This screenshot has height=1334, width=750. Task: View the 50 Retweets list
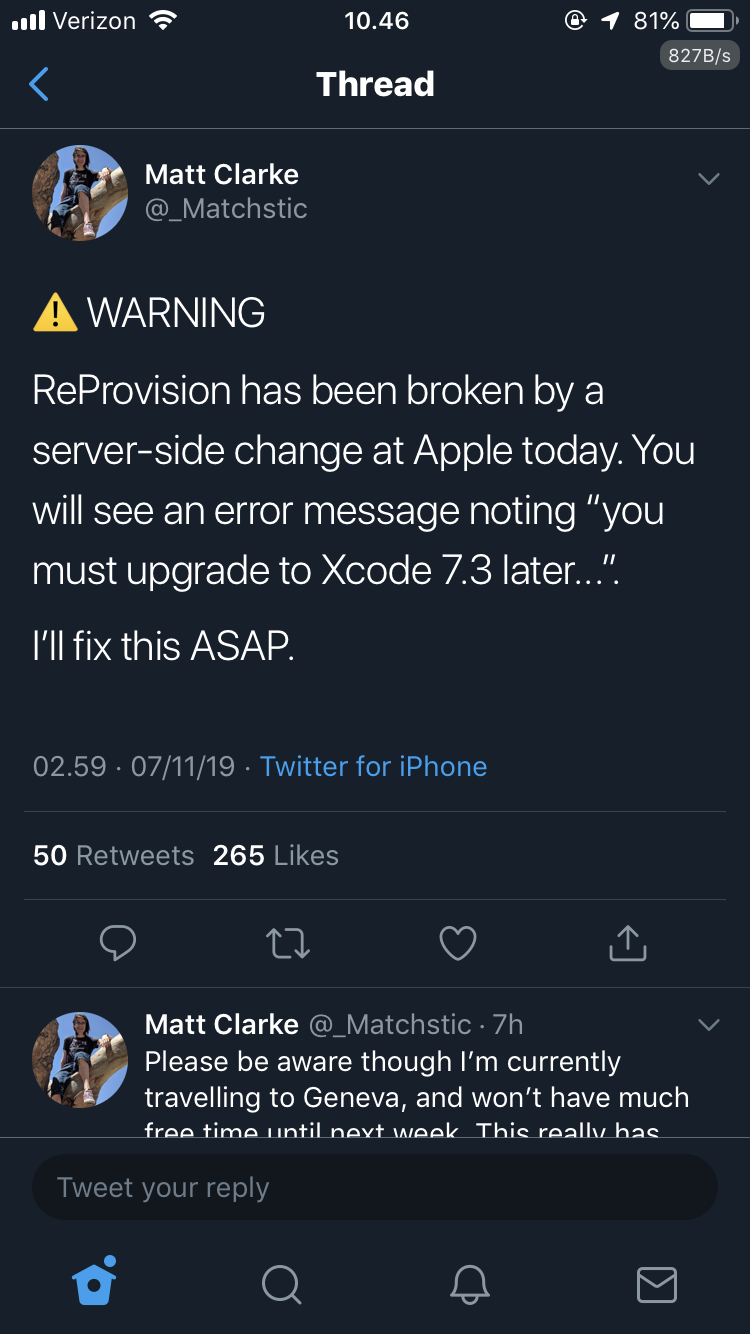point(113,856)
